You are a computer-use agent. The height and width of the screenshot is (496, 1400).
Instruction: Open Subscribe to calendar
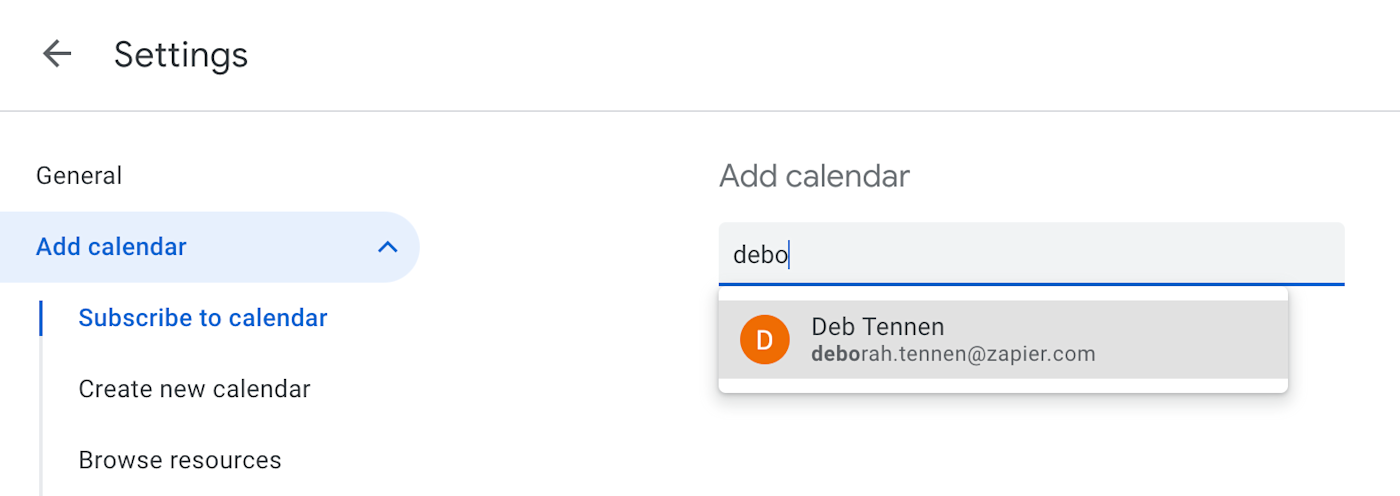203,318
